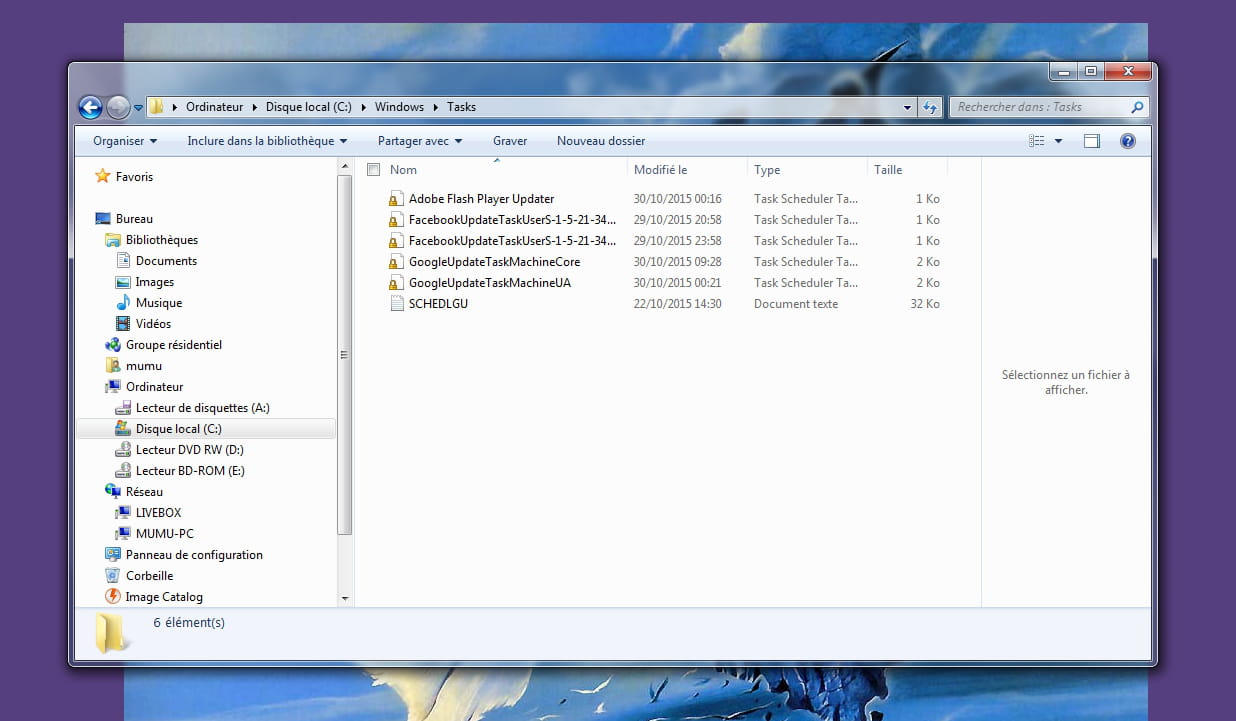Click the Graver toolbar button
The height and width of the screenshot is (721, 1236).
click(x=510, y=141)
